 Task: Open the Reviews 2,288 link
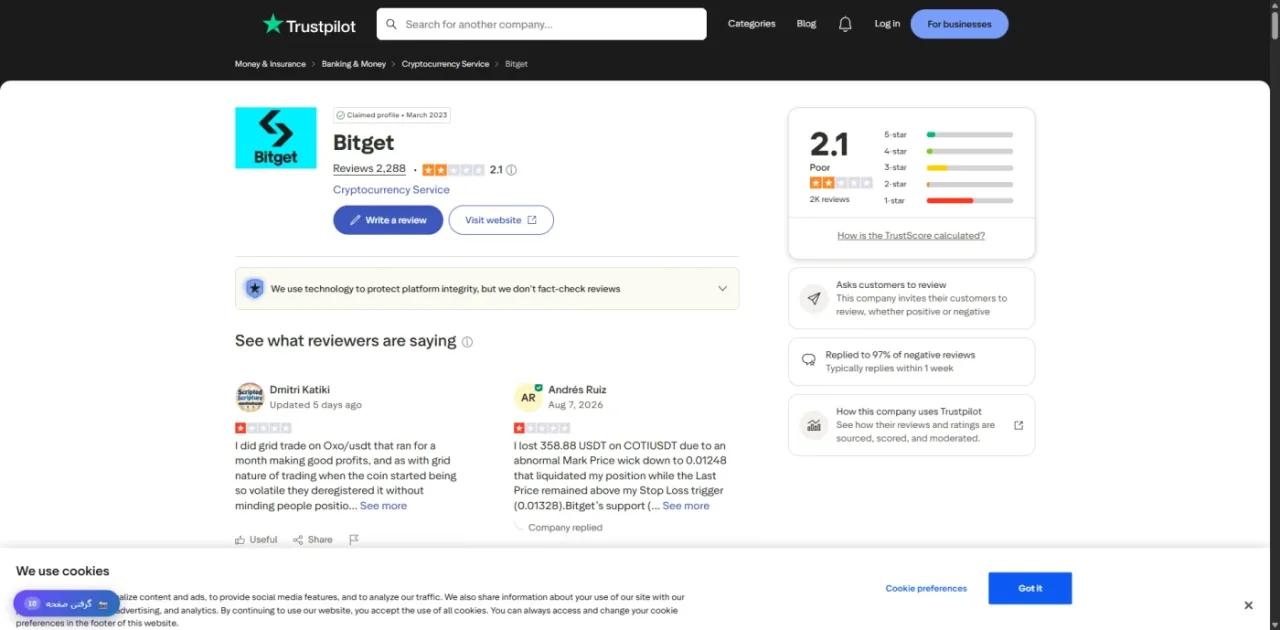369,169
